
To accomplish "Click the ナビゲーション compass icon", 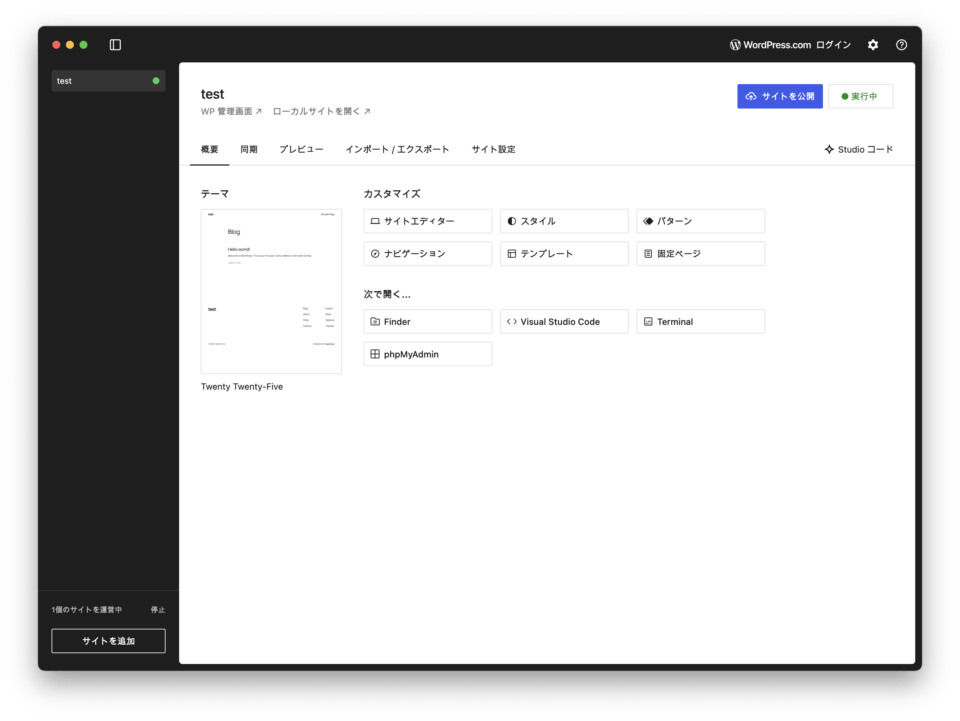I will point(375,253).
